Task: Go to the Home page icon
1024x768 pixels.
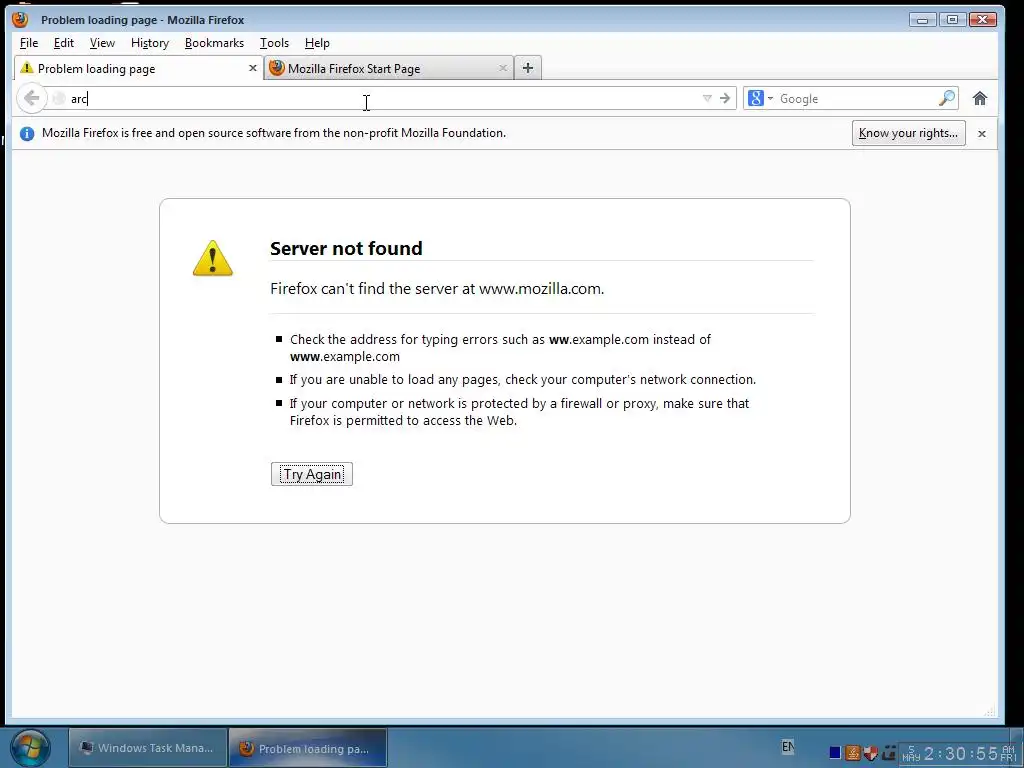Action: tap(980, 99)
